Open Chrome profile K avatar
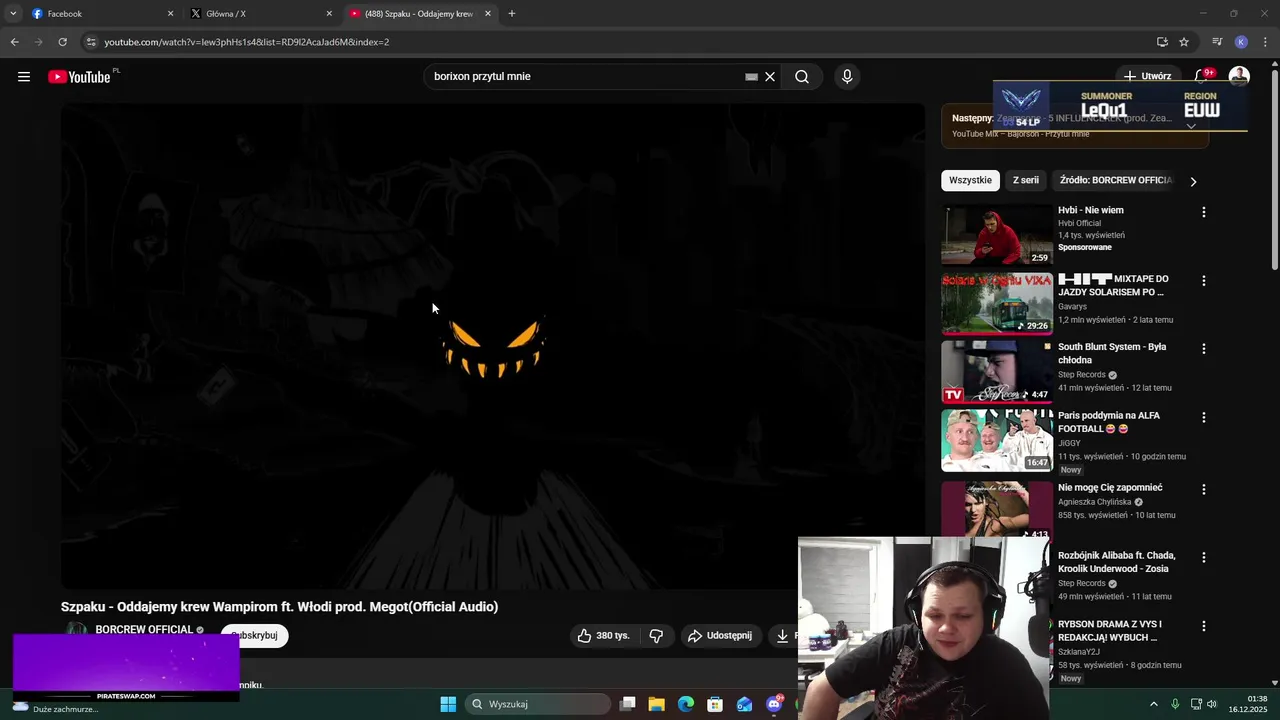 [x=1241, y=42]
